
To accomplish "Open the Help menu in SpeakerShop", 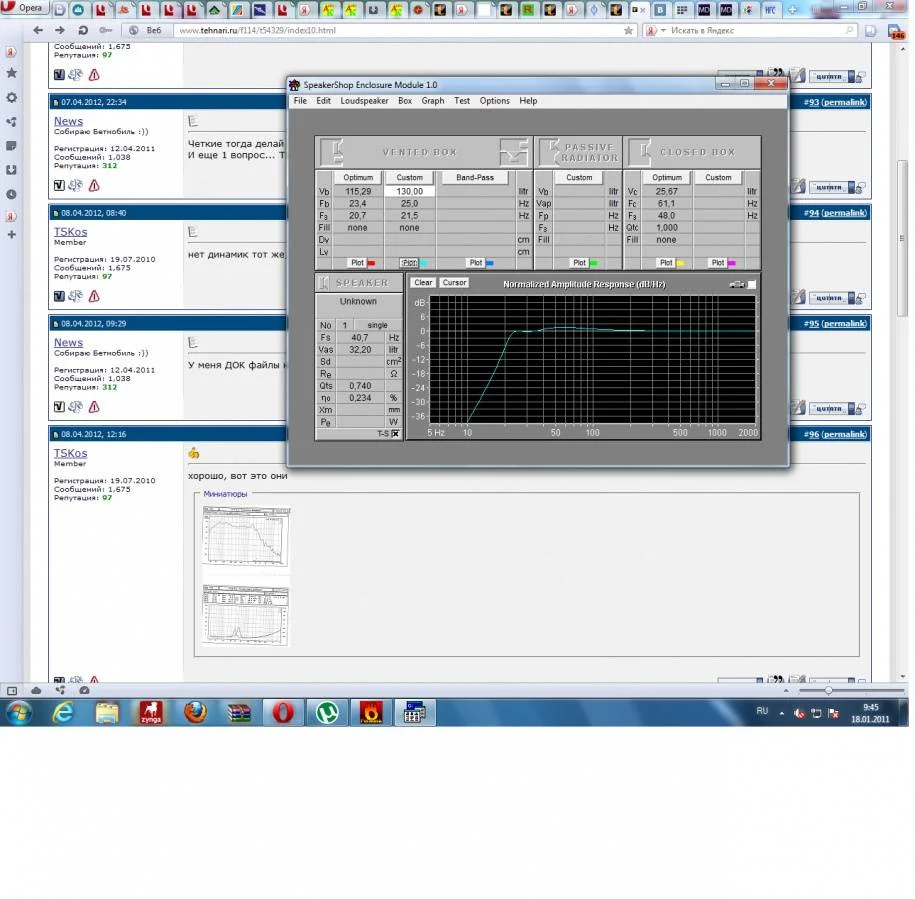I will click(x=528, y=100).
